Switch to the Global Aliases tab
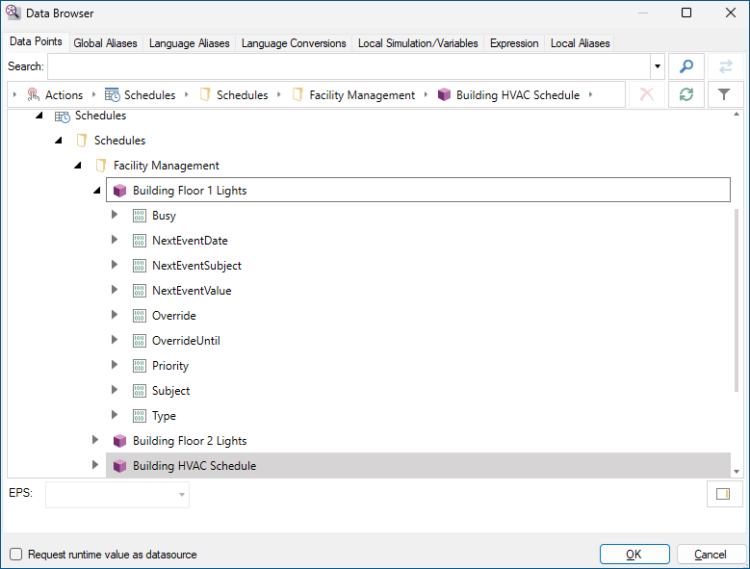 [108, 43]
